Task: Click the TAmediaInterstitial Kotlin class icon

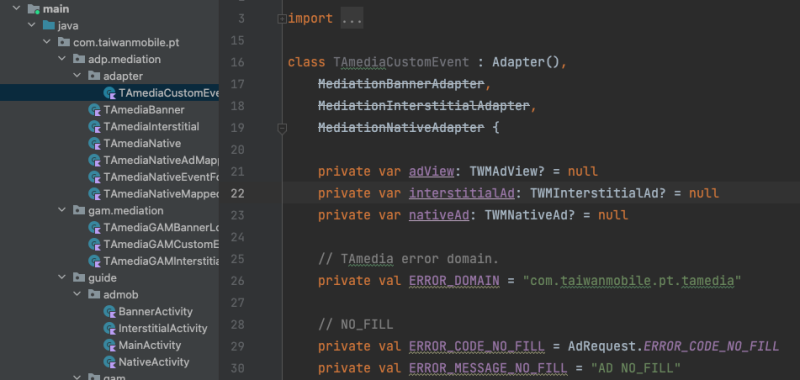Action: (94, 126)
